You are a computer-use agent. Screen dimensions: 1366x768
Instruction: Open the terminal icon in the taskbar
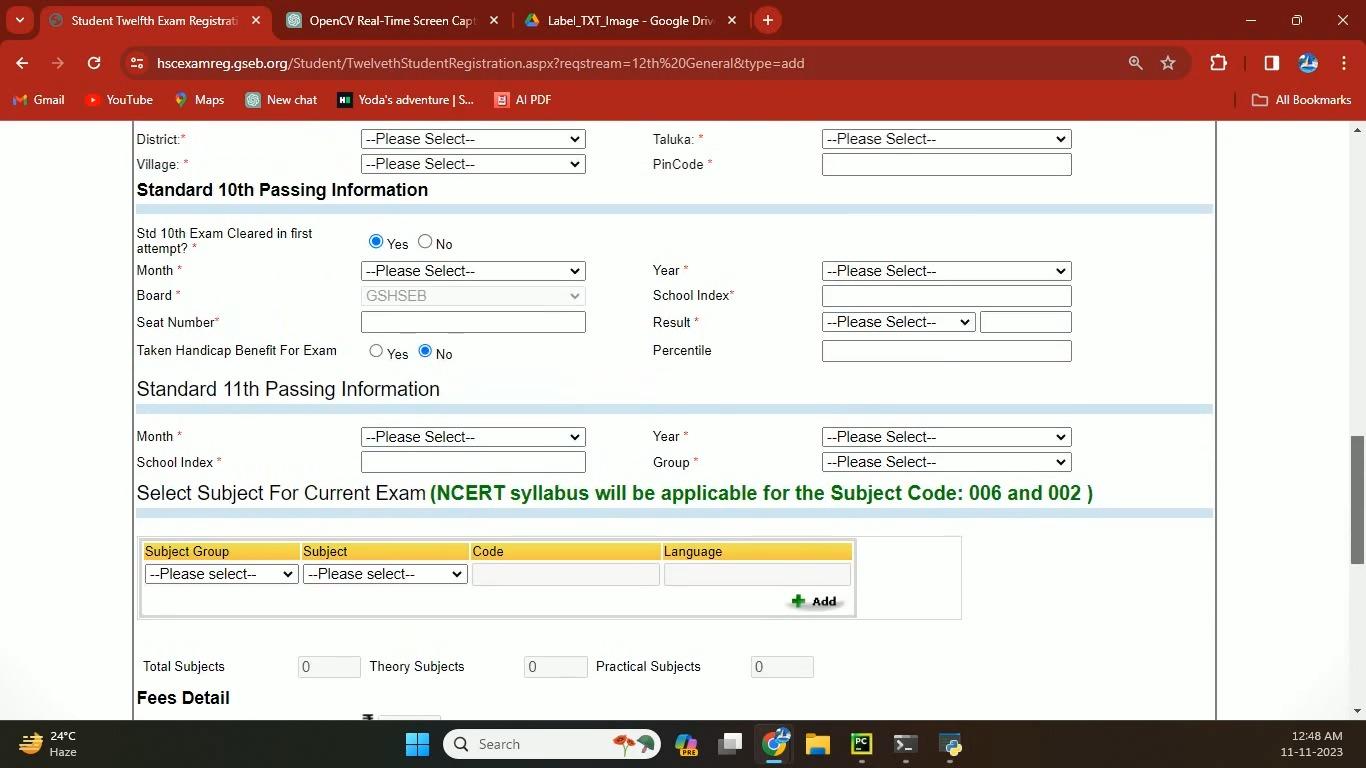pyautogui.click(x=905, y=744)
